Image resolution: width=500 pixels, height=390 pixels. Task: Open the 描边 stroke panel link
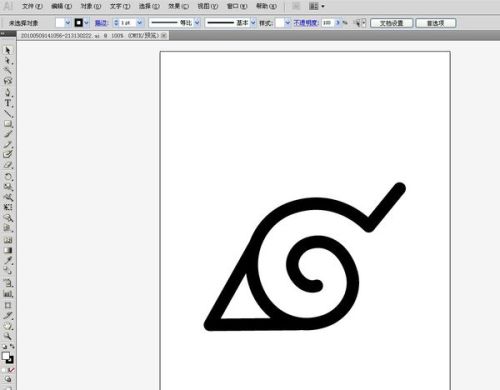(101, 23)
